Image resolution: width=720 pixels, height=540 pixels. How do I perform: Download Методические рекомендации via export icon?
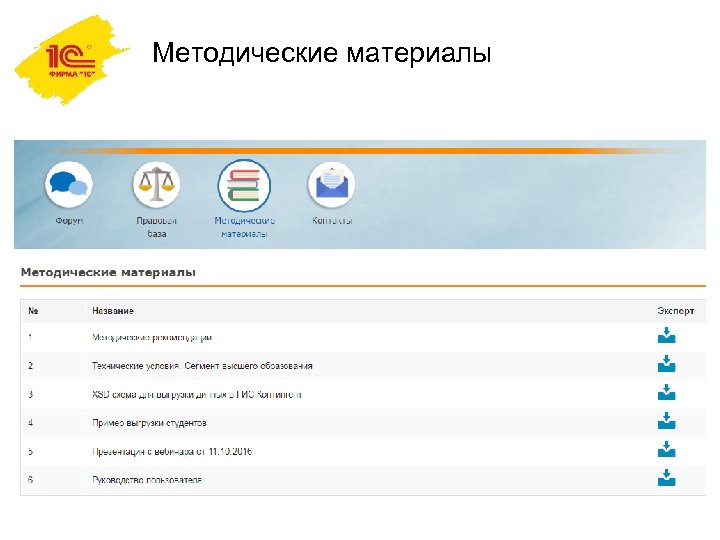click(666, 336)
